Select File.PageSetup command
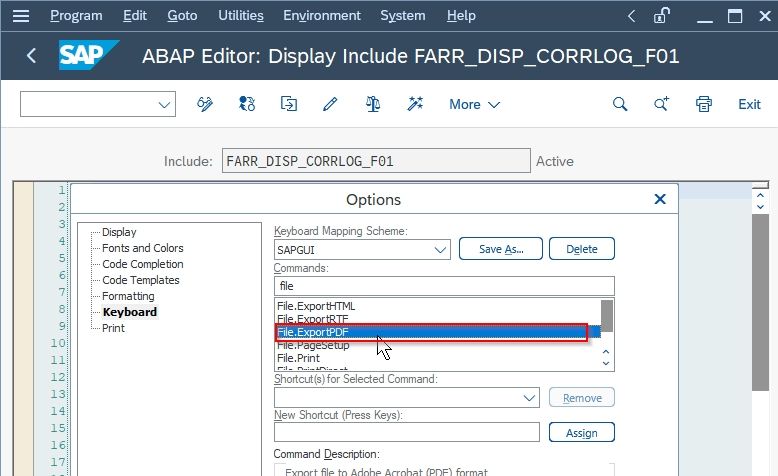 click(x=437, y=345)
